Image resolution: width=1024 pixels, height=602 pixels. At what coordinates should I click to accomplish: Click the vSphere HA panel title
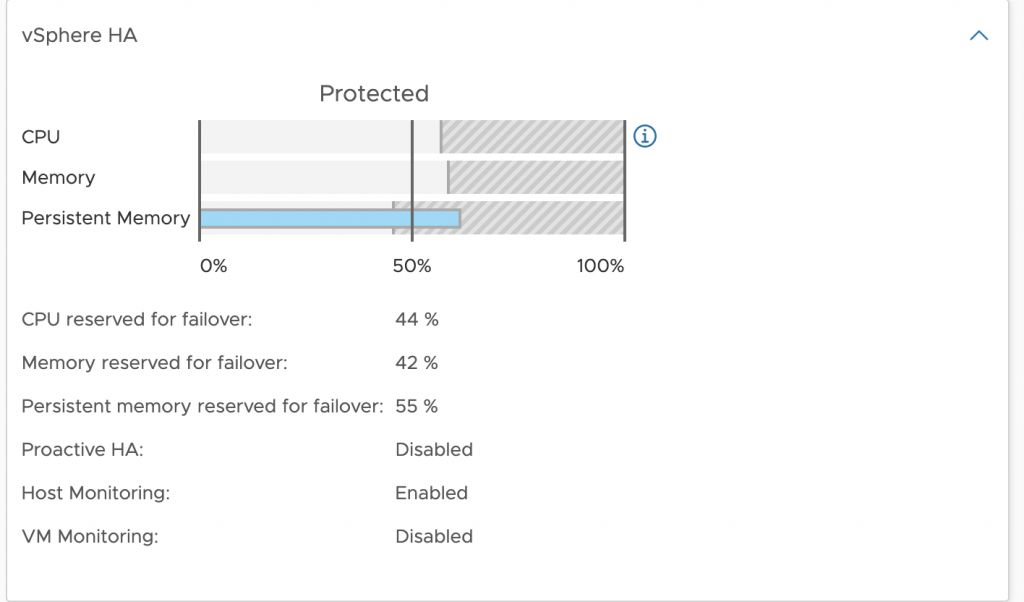(79, 36)
